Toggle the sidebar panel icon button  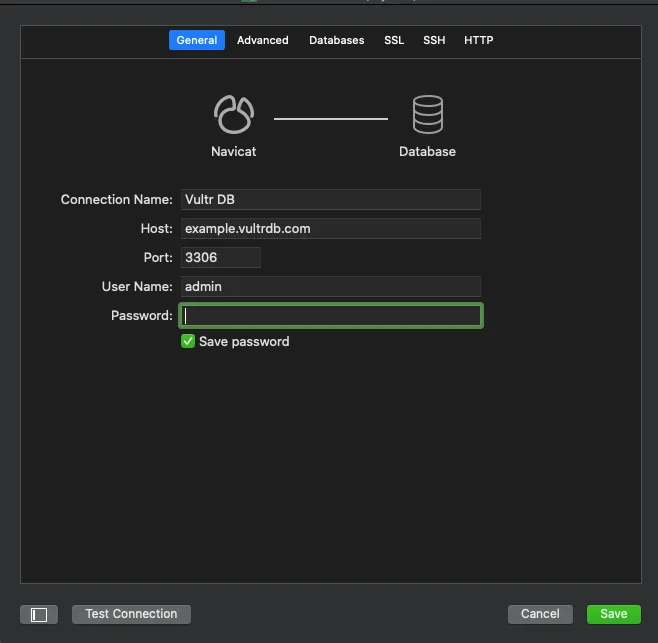(x=39, y=614)
